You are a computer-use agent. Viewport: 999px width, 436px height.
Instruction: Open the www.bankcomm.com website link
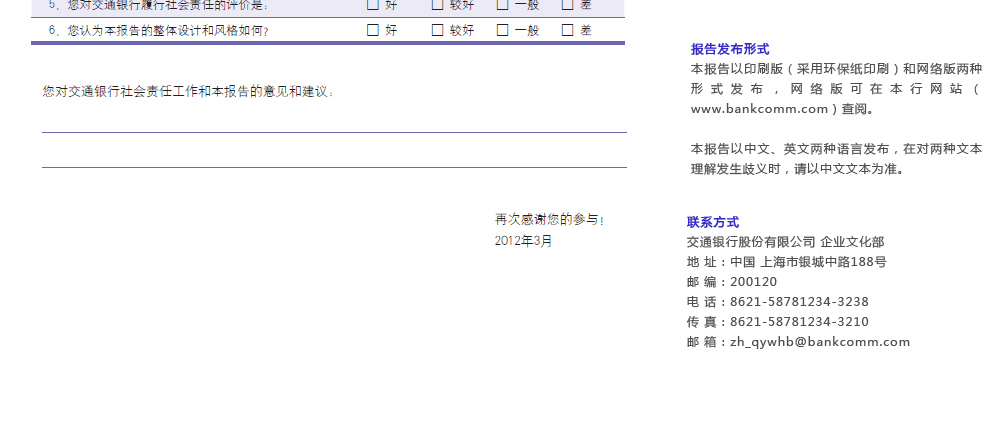[760, 109]
